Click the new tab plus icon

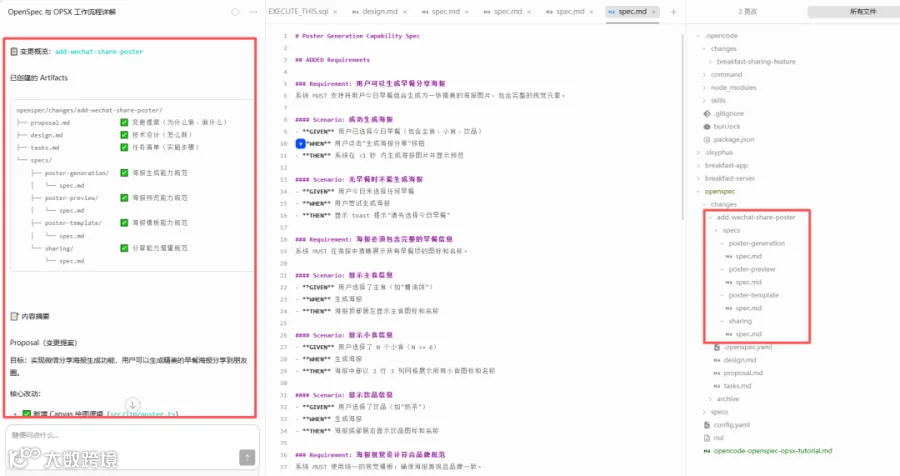click(x=673, y=11)
